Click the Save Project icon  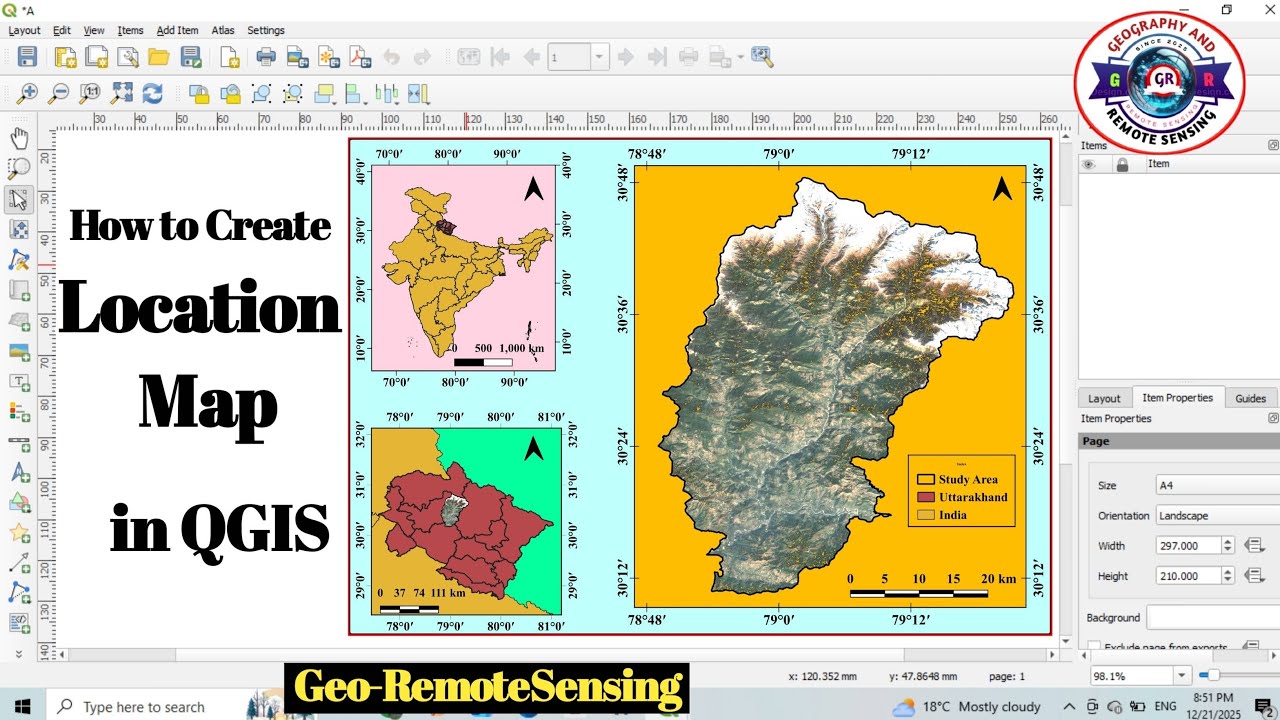click(x=27, y=57)
